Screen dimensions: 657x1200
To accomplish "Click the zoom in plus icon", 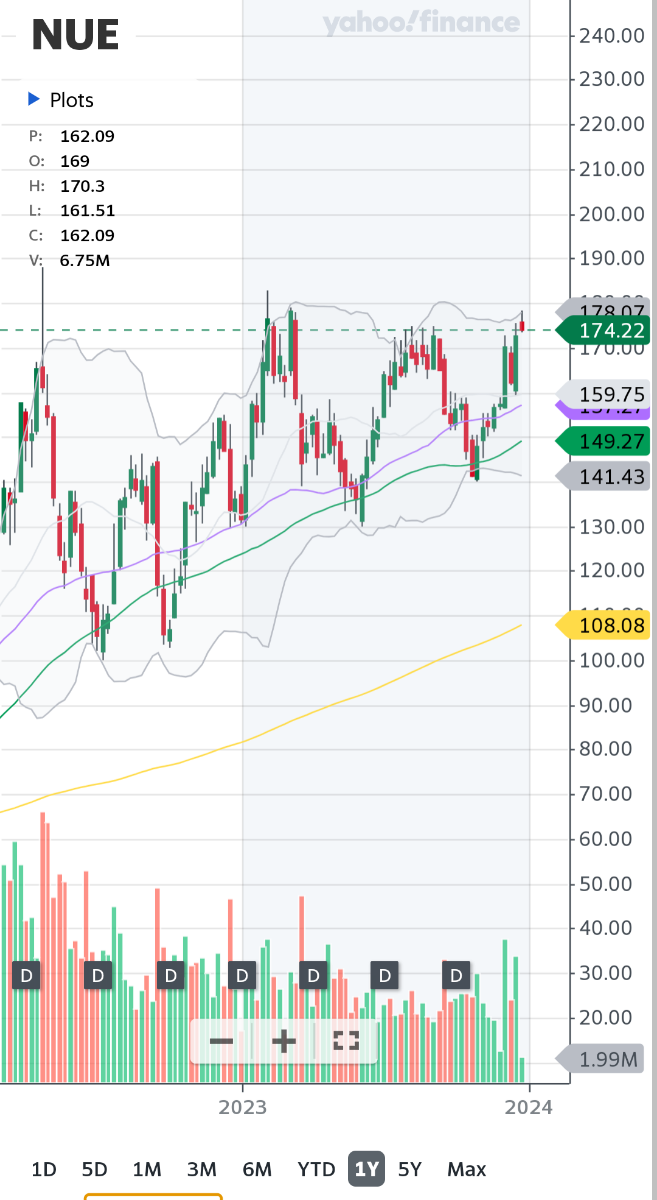I will click(x=284, y=1041).
